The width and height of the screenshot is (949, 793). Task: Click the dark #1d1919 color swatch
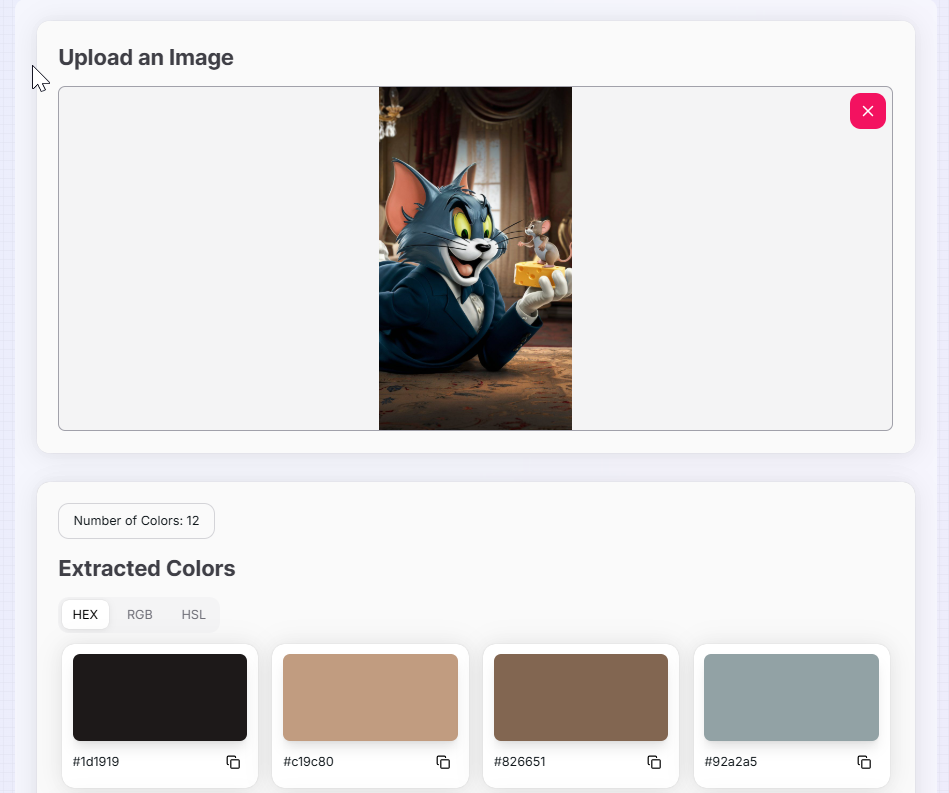159,696
